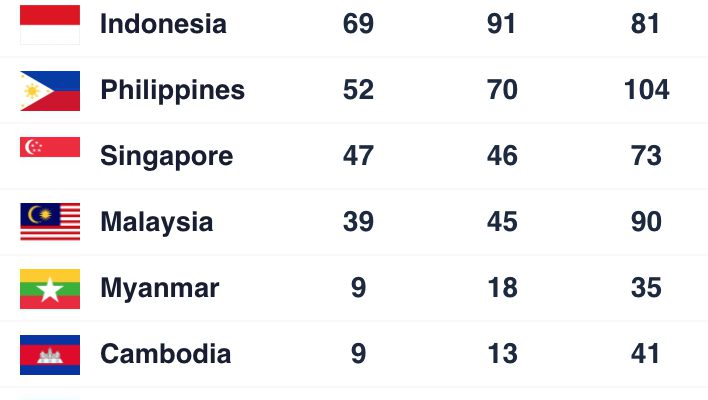Click the Cambodia flag icon
This screenshot has height=400, width=708.
[50, 355]
